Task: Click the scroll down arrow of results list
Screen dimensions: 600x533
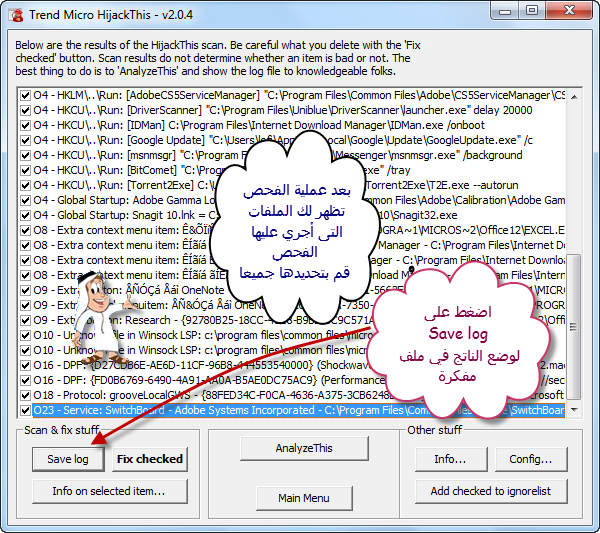Action: pos(574,410)
